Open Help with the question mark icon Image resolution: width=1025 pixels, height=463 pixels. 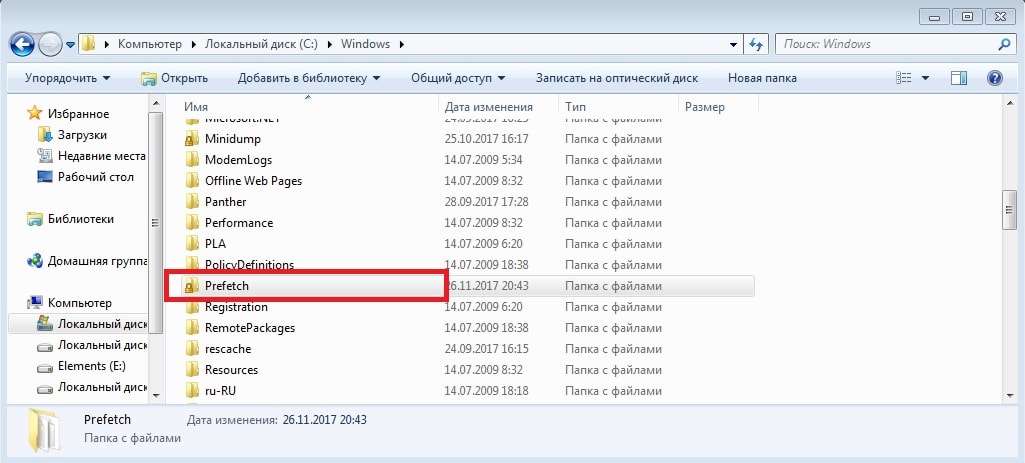coord(994,78)
